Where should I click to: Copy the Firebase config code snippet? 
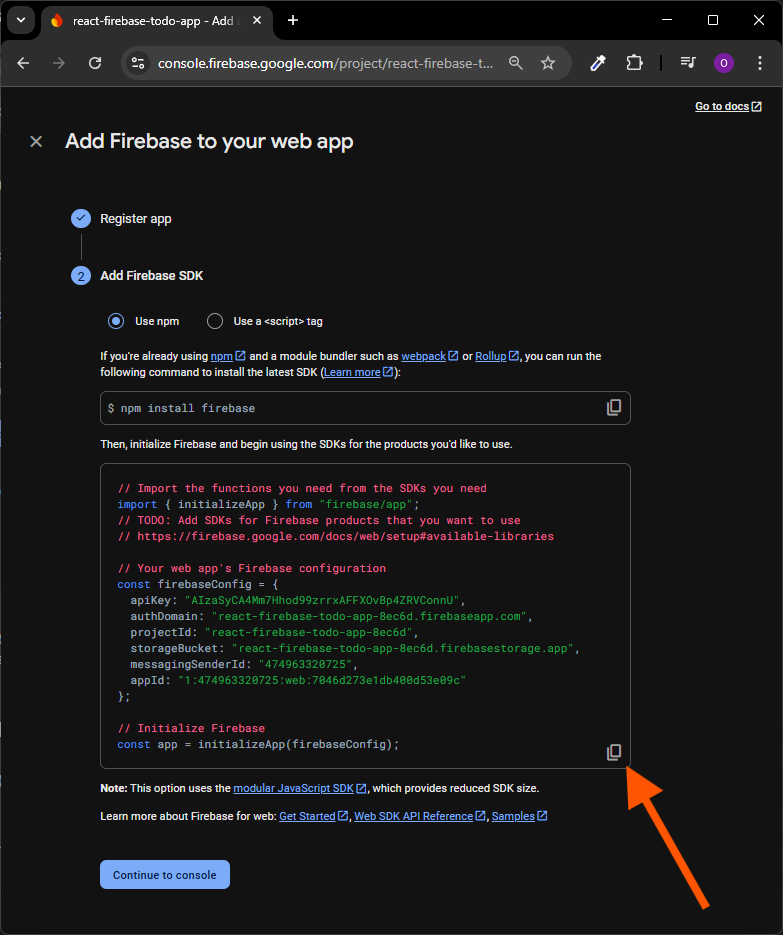click(614, 752)
